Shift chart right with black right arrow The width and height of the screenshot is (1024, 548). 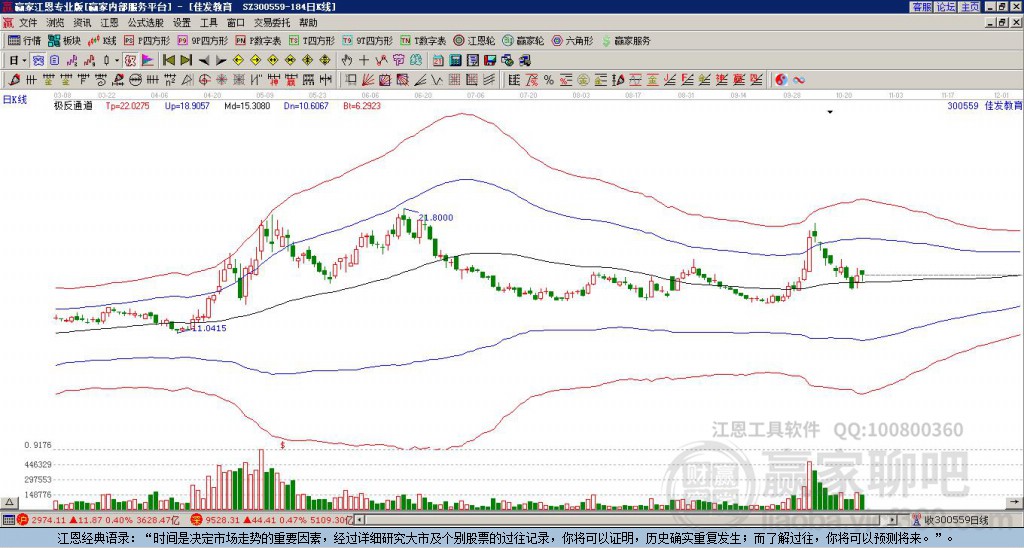[221, 61]
